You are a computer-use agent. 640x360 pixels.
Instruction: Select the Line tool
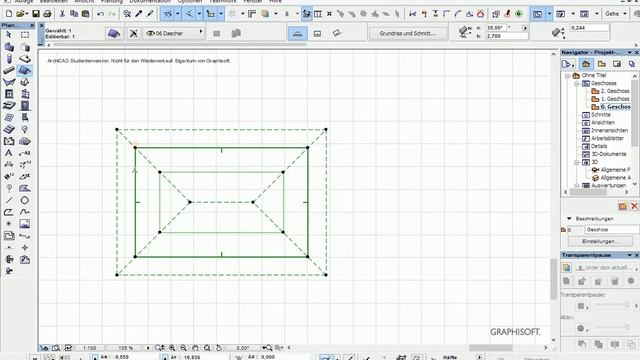[9, 200]
